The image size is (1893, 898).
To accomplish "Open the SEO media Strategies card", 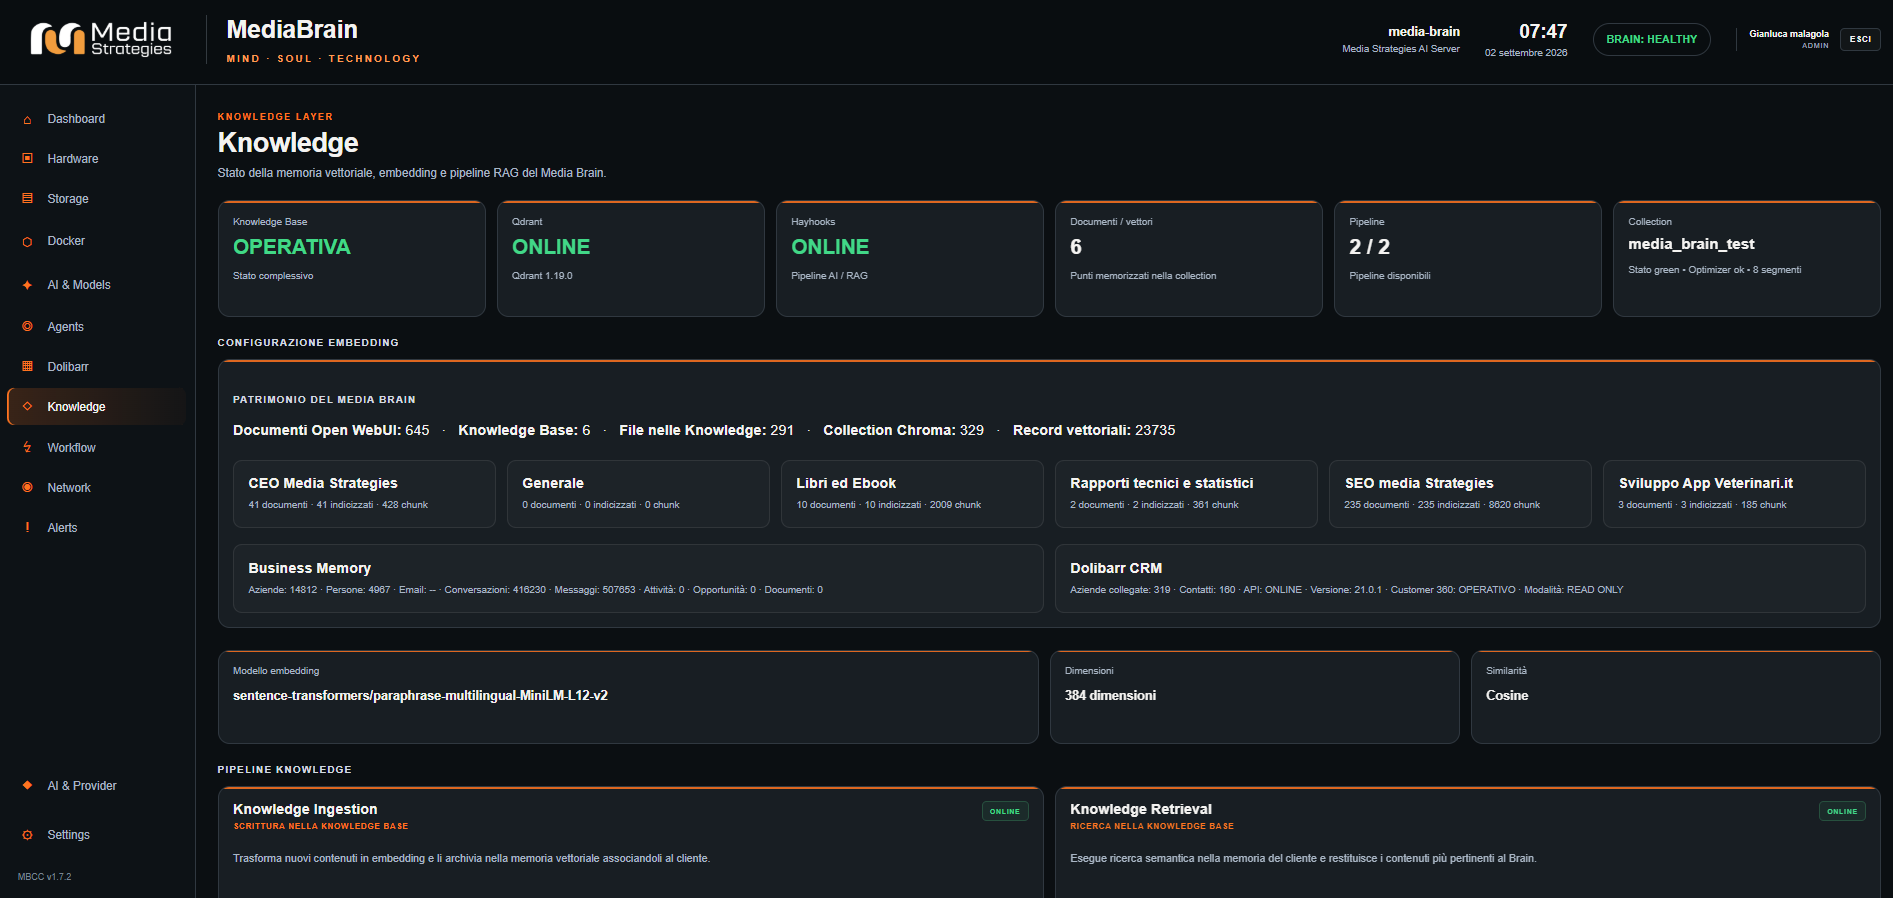I will coord(1460,494).
